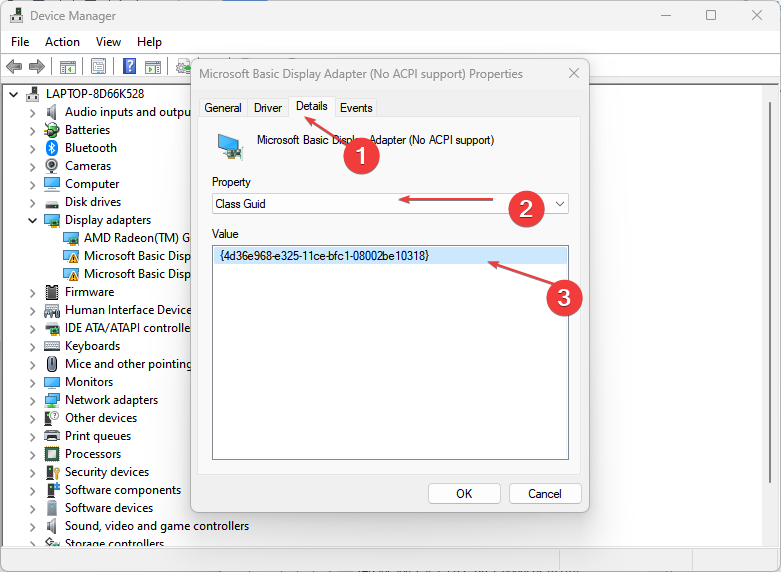Click the Firmware chip icon
The width and height of the screenshot is (781, 572).
(52, 292)
